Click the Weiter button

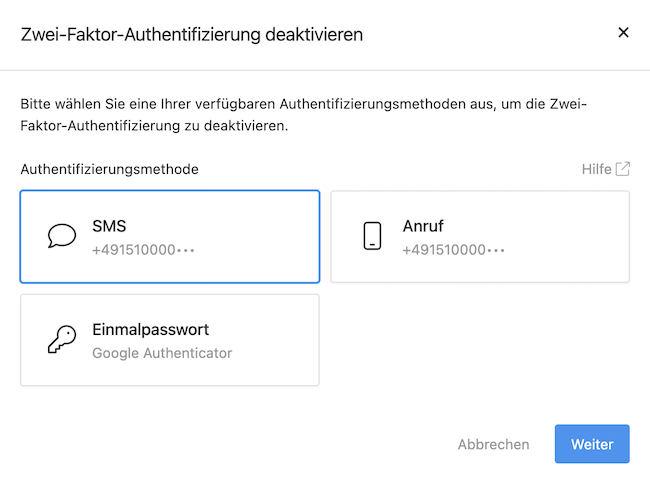[x=592, y=444]
